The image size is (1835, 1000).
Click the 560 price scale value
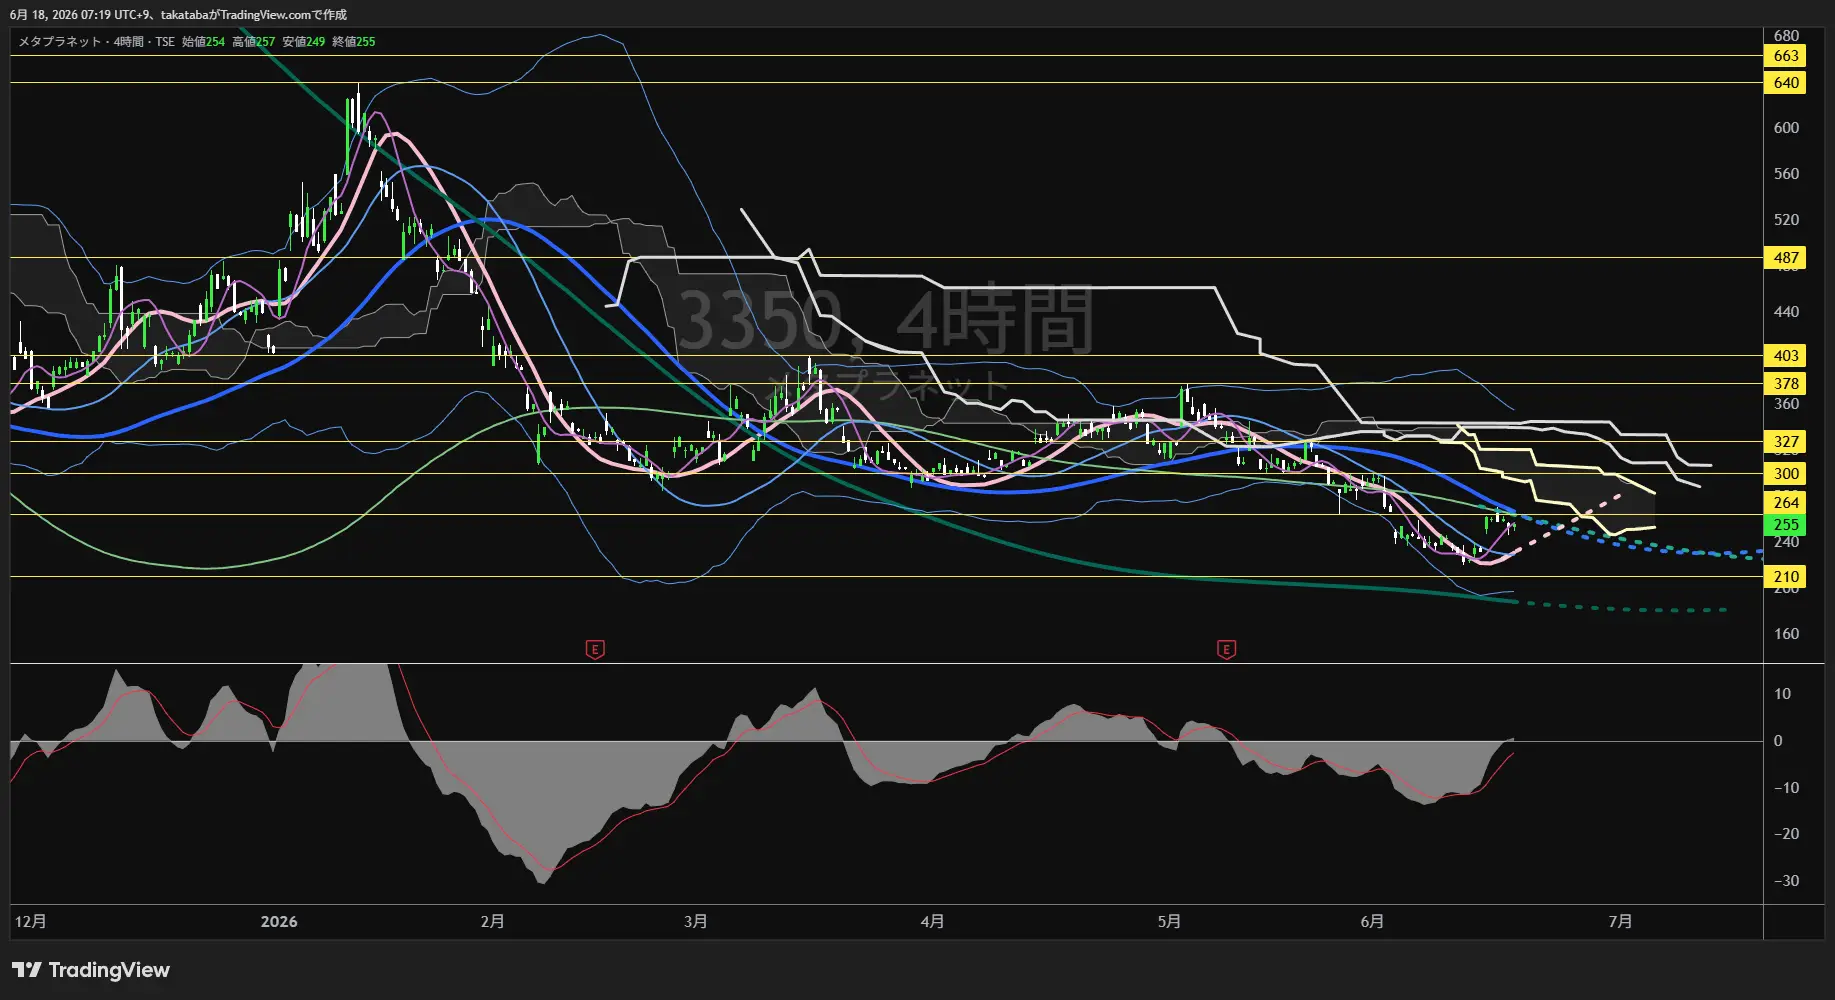point(1786,174)
